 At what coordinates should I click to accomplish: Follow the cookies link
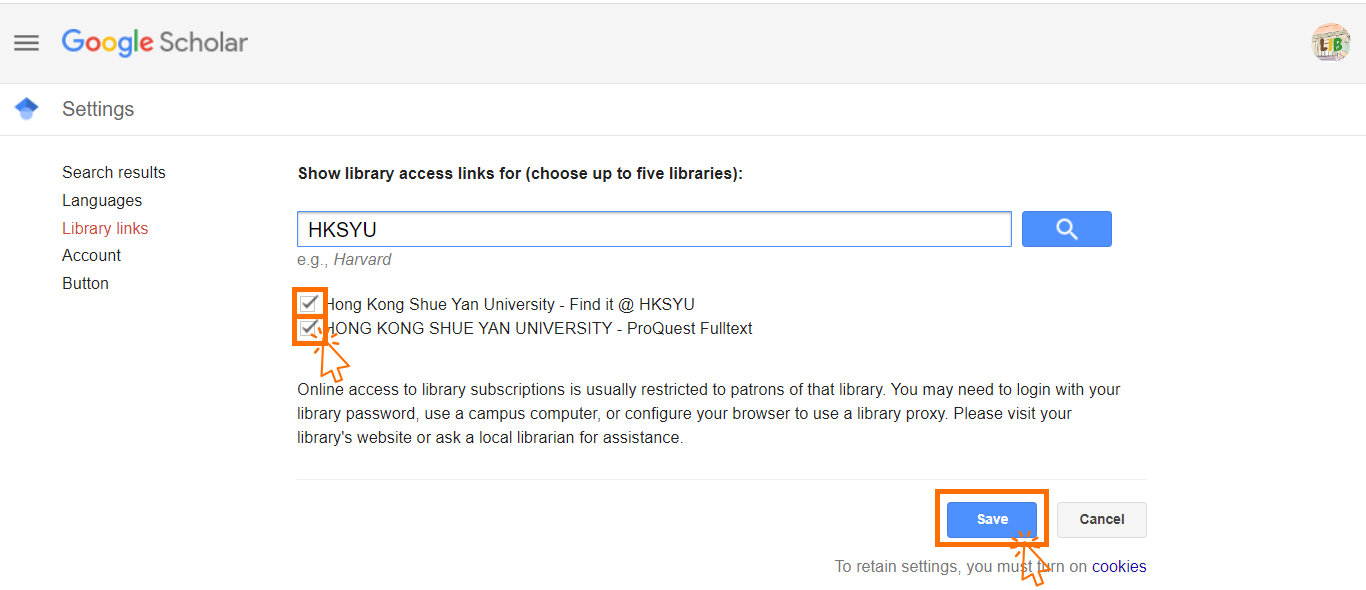1119,566
